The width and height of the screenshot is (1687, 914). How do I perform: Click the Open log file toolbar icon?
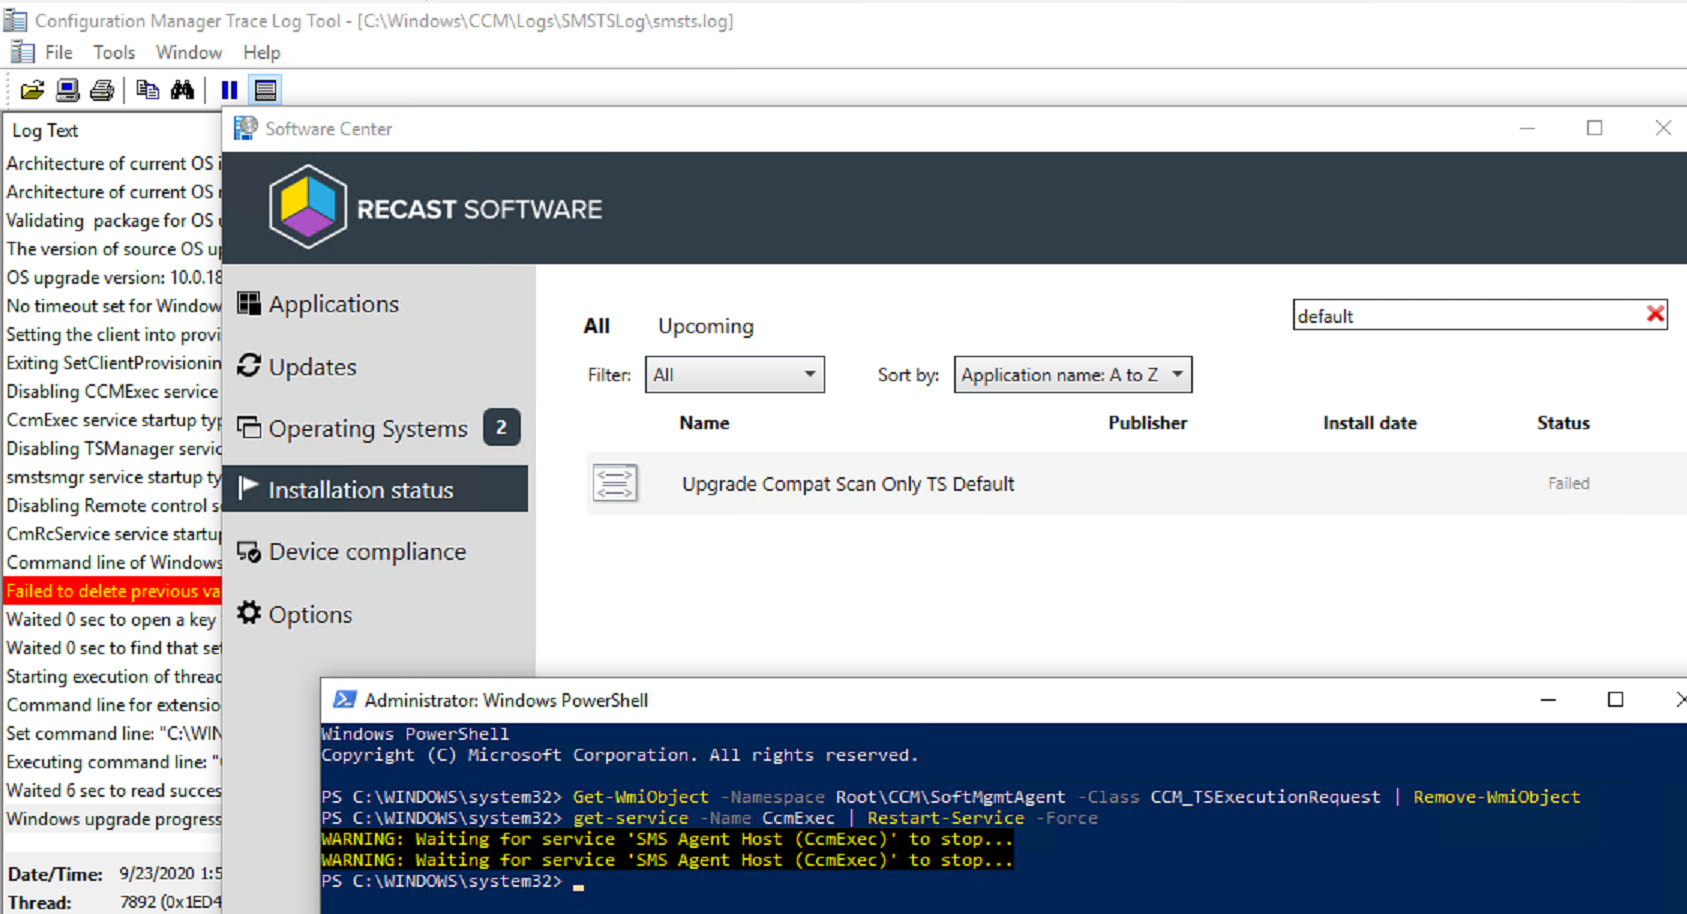tap(32, 90)
